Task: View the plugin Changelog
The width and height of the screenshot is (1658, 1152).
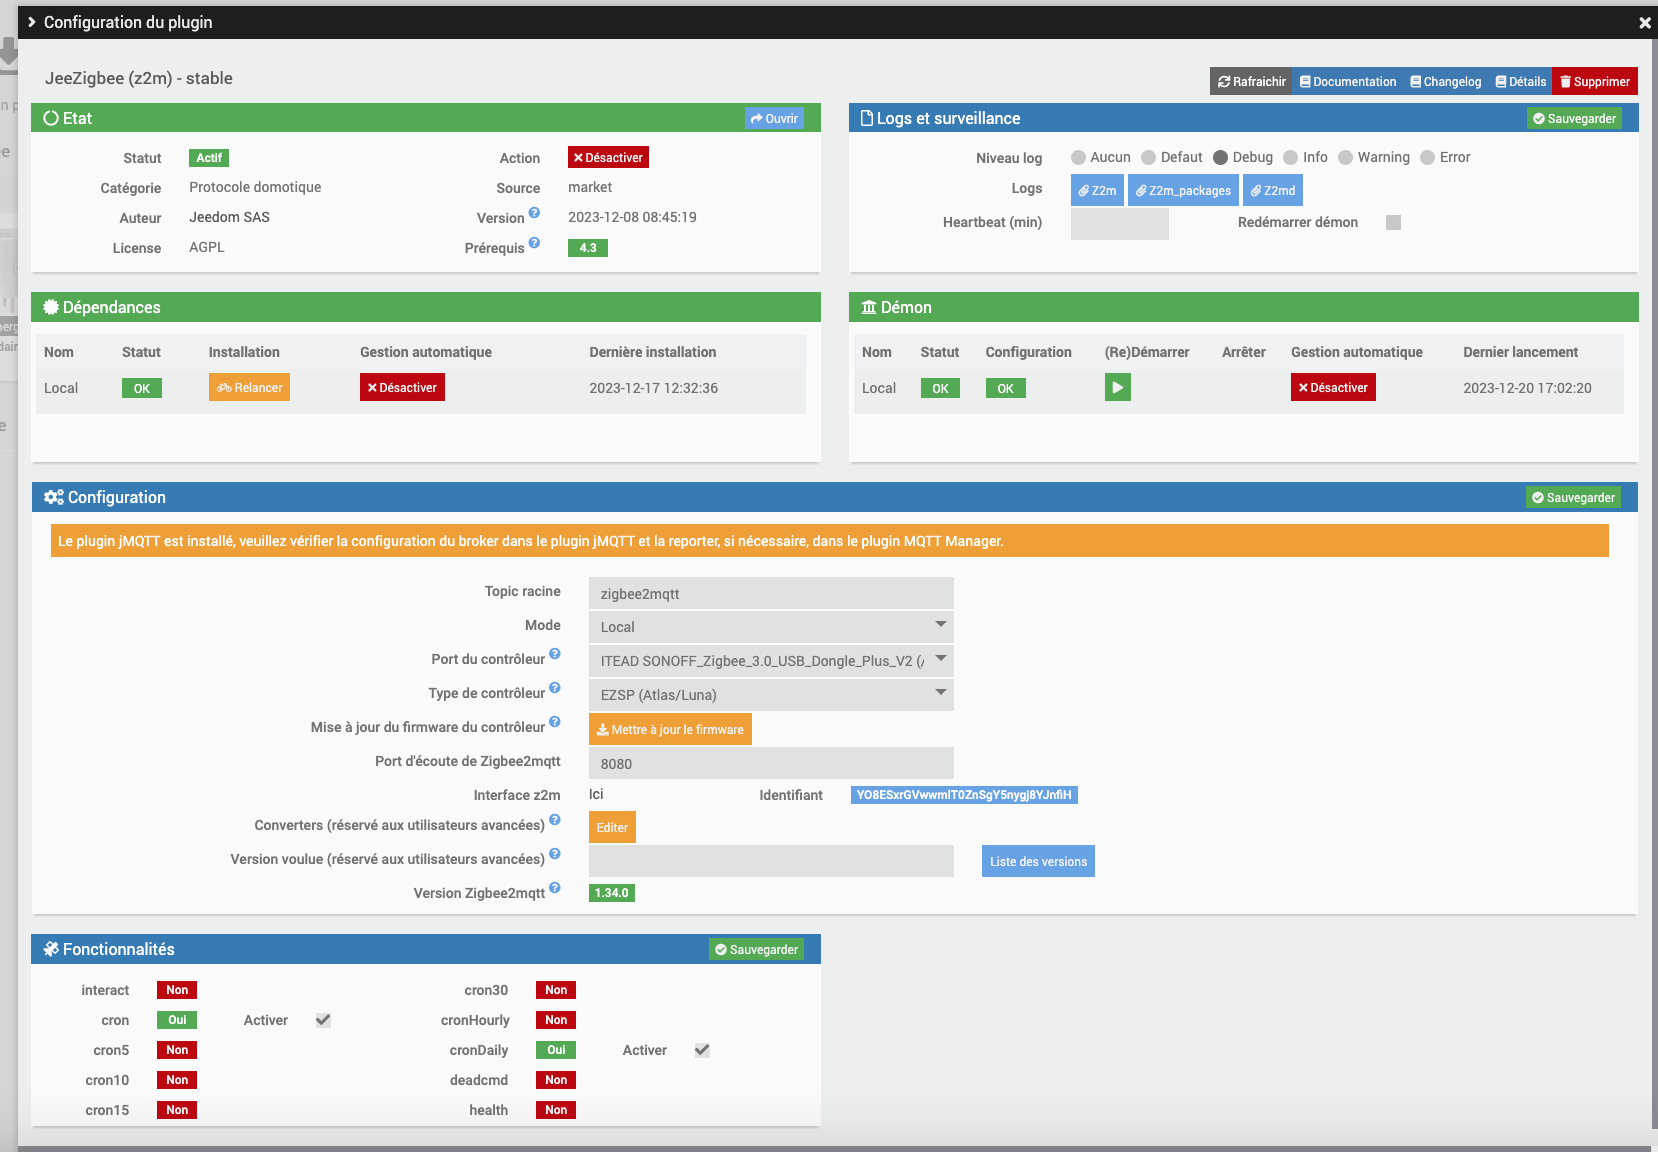Action: 1444,81
